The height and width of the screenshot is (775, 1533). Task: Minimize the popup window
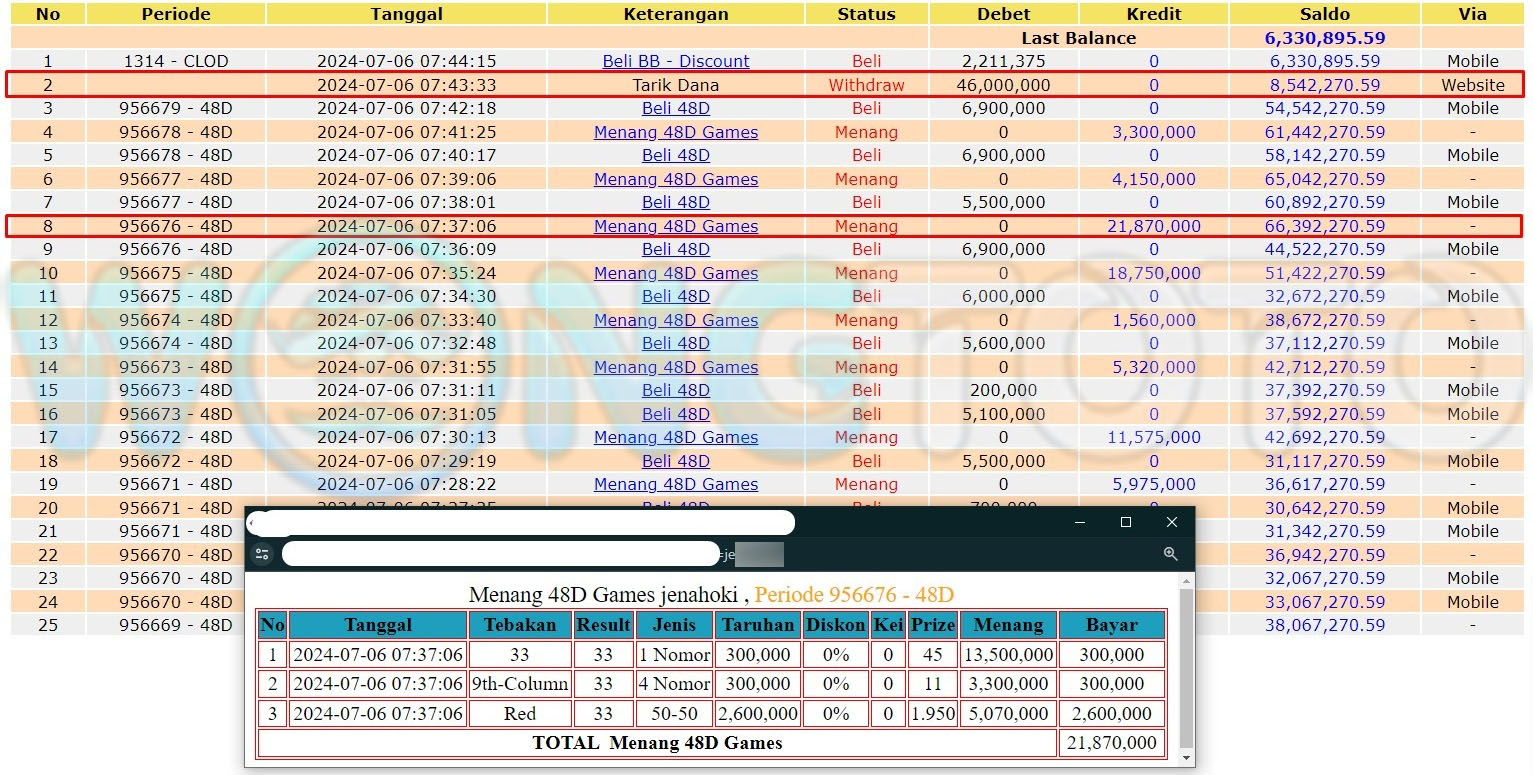point(1080,522)
